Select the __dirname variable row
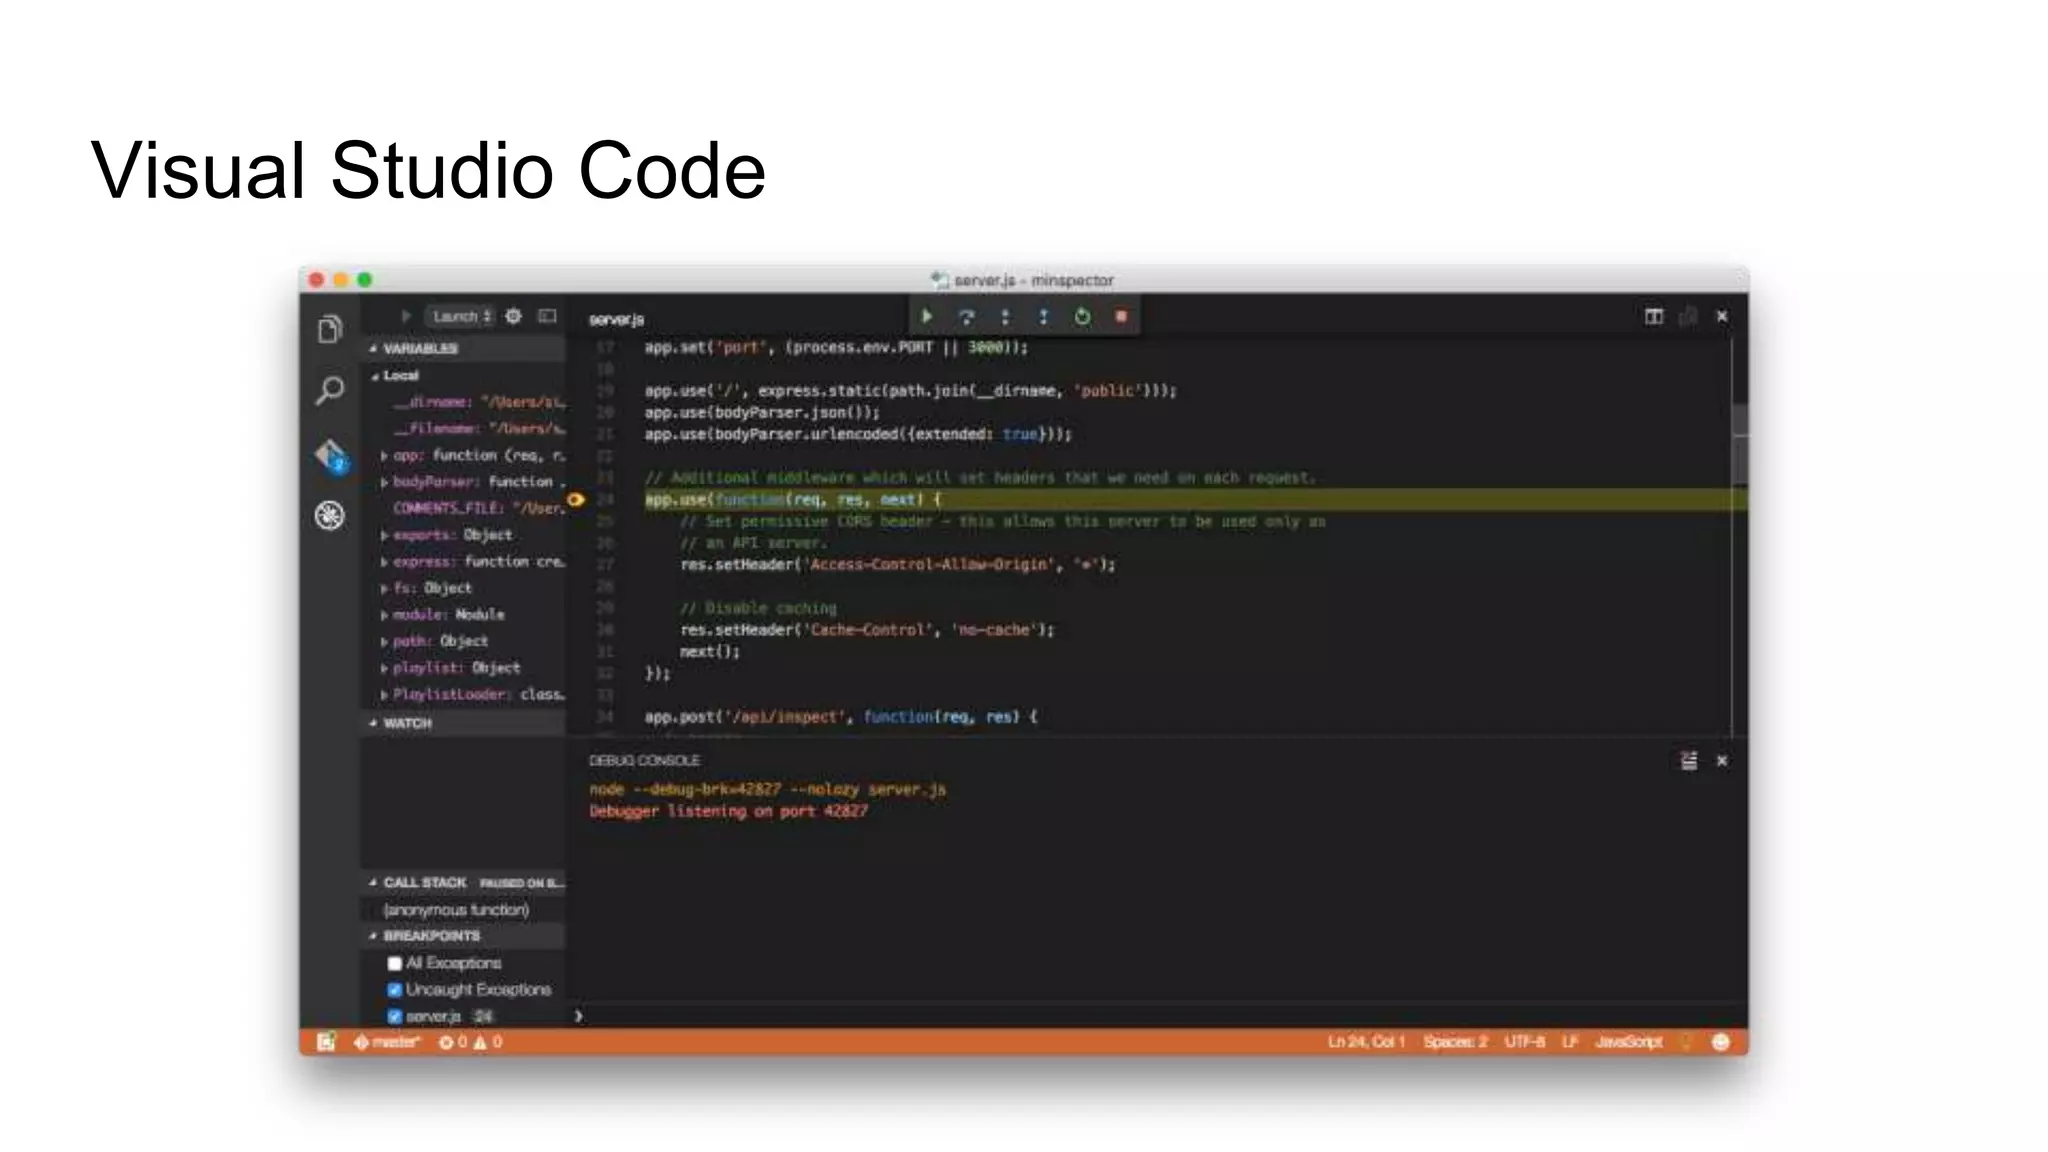Viewport: 2048px width, 1152px height. (463, 402)
